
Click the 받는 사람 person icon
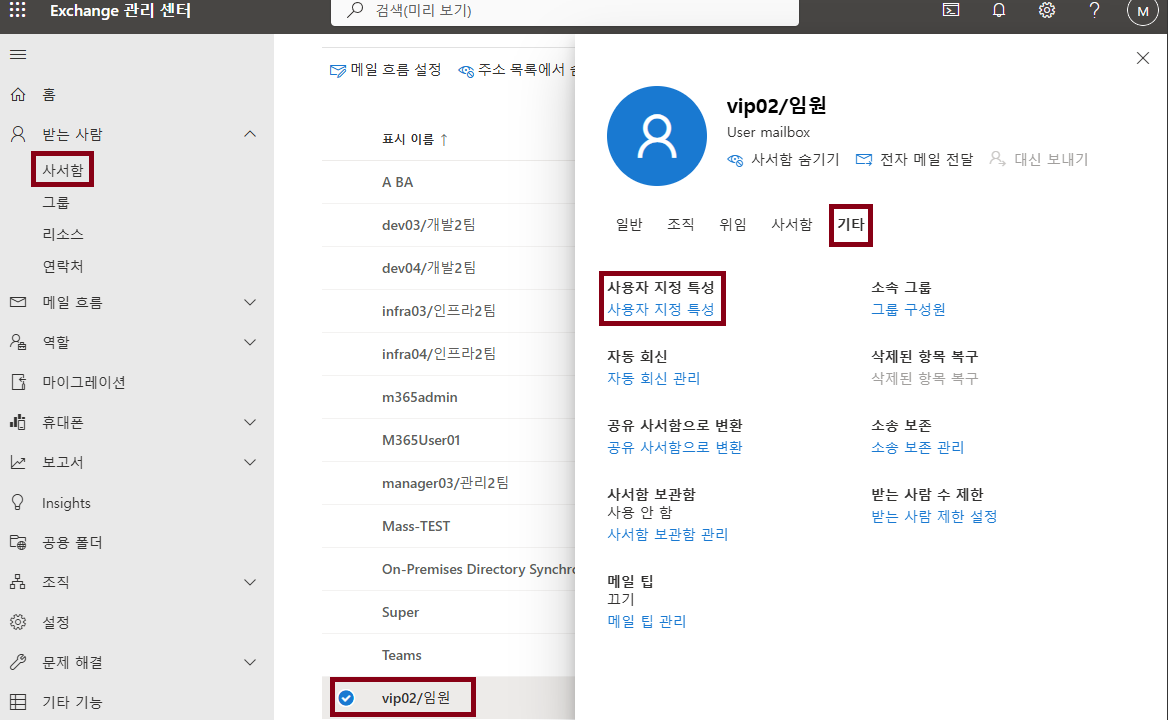pos(18,134)
